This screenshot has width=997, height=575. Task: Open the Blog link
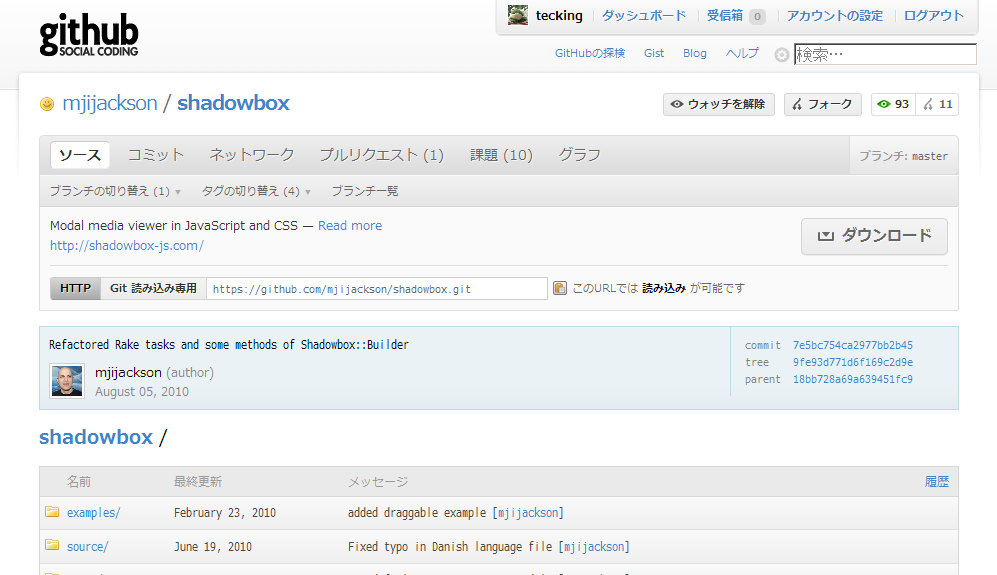[694, 53]
